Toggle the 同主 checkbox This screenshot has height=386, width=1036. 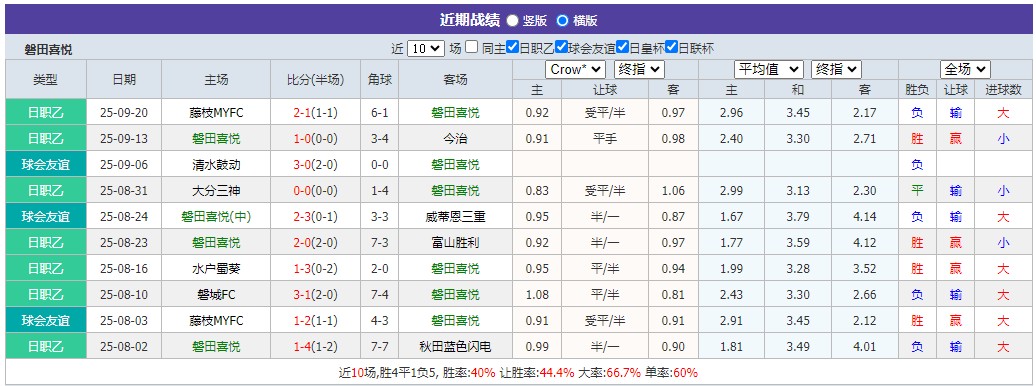click(471, 47)
